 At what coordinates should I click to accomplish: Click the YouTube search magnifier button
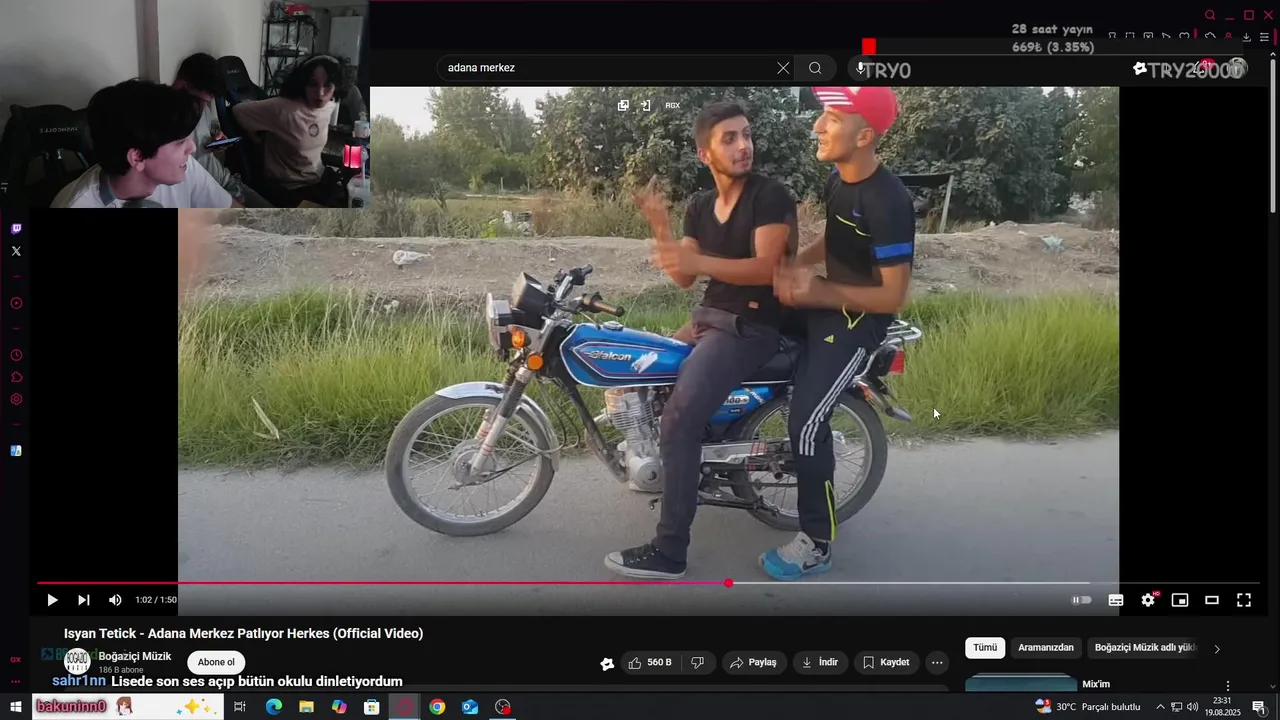pyautogui.click(x=815, y=68)
